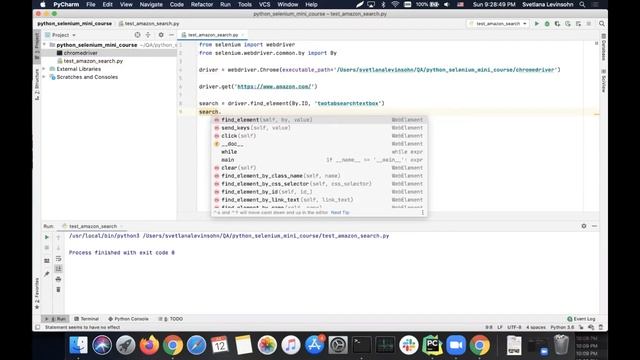Screen dimensions: 640x360
Task: Change indent setting 4 spaces in status bar
Action: point(536,327)
